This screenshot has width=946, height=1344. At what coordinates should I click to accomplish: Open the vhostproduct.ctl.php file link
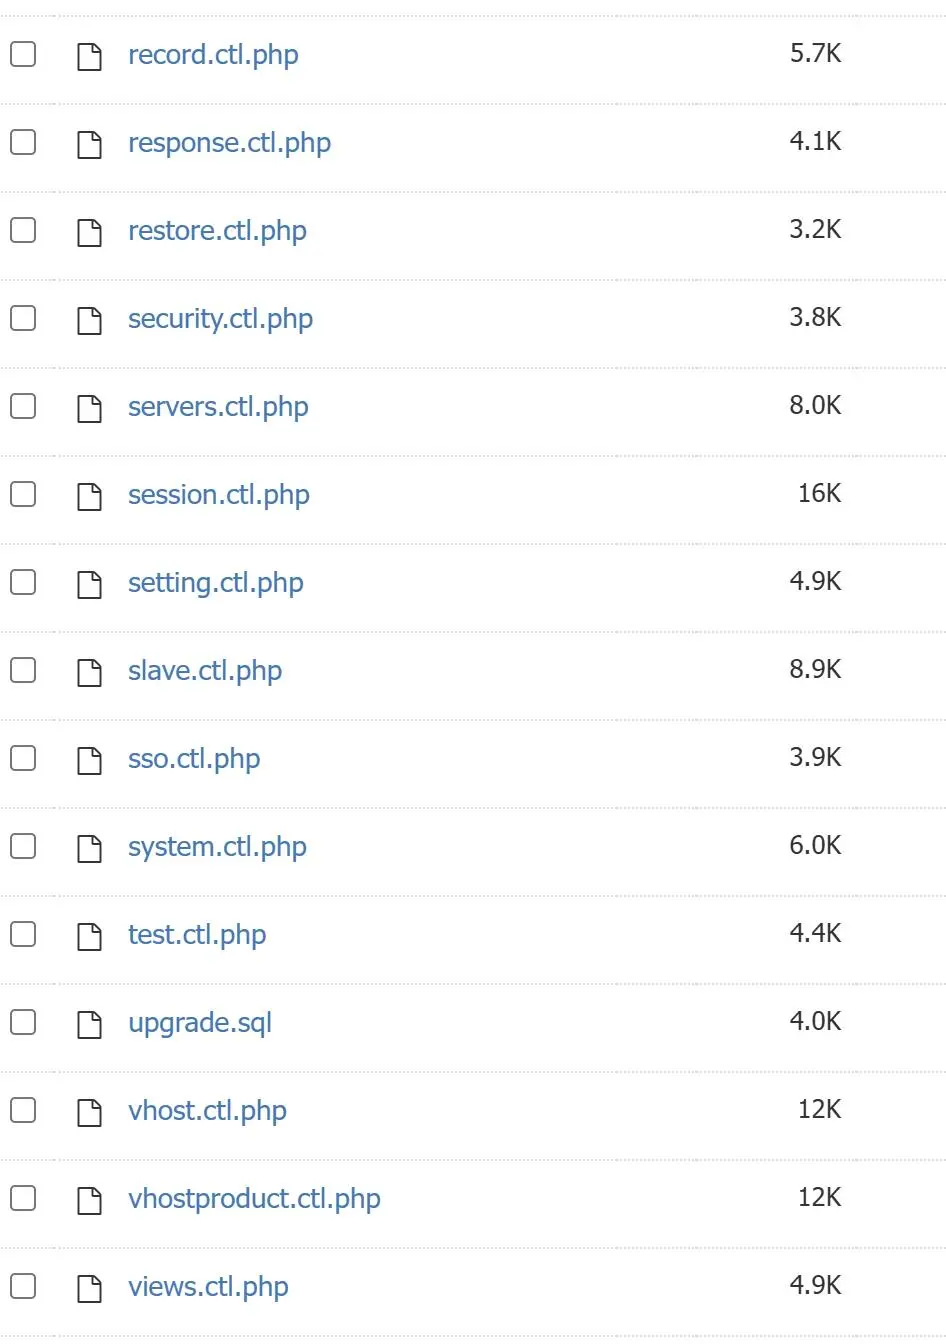coord(254,1199)
